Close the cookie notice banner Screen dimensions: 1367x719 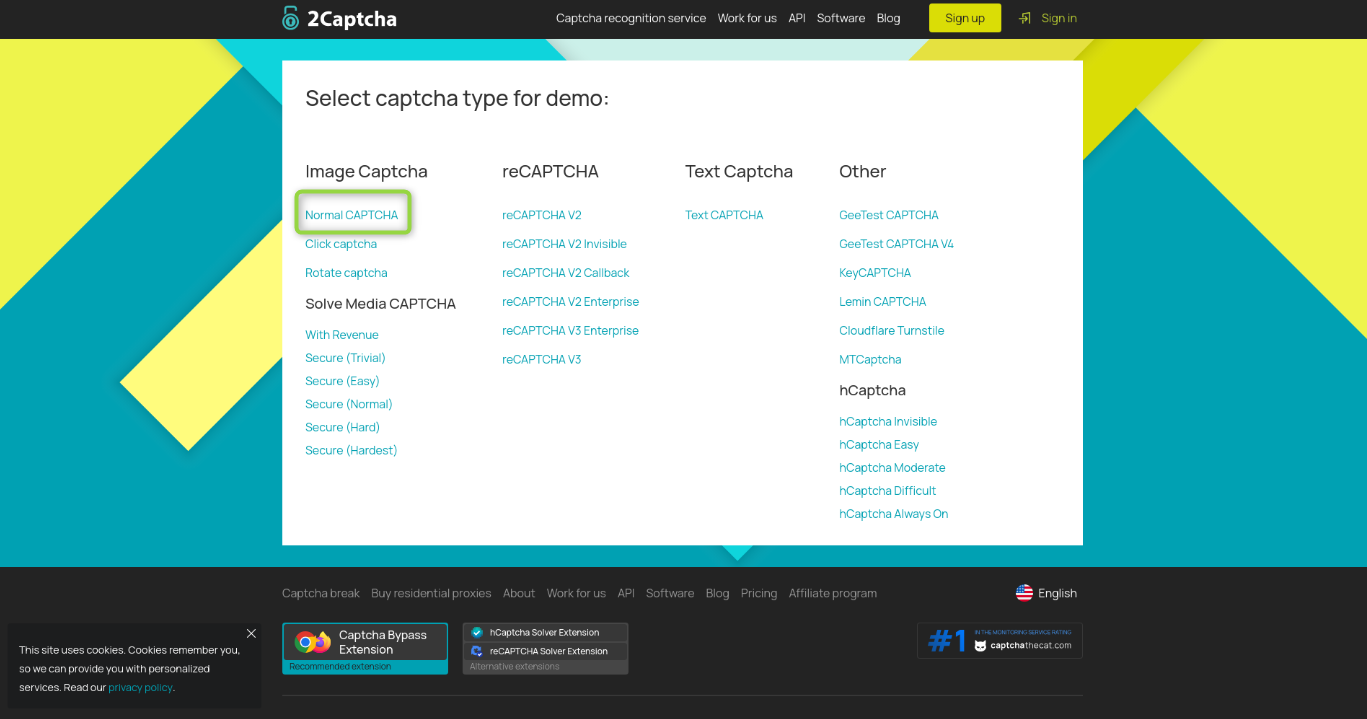251,633
